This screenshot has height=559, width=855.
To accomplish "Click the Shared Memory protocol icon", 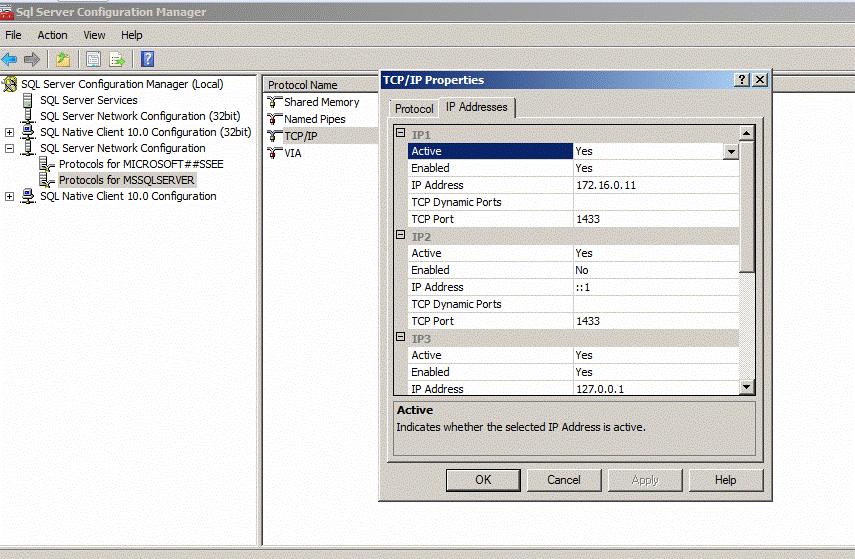I will [274, 102].
